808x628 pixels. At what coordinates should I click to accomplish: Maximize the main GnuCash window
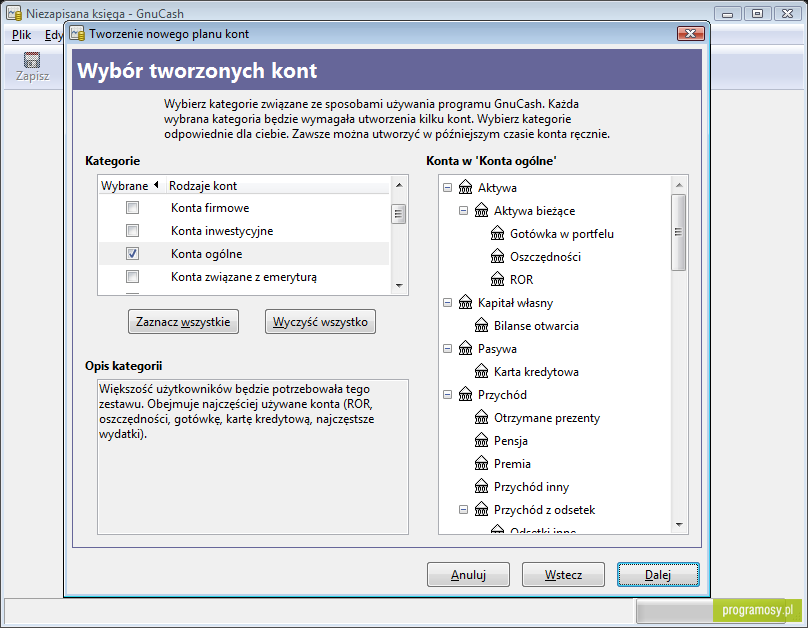(758, 14)
